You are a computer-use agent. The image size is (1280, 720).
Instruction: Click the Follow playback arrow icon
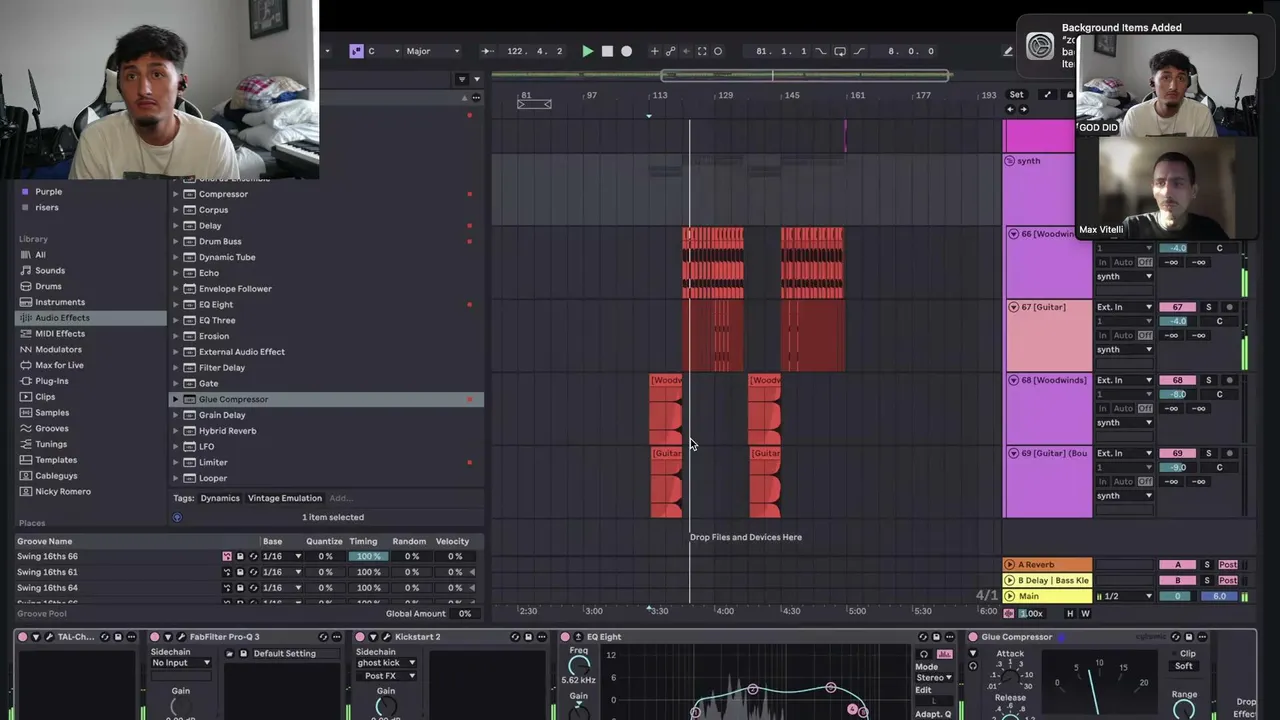(x=487, y=51)
